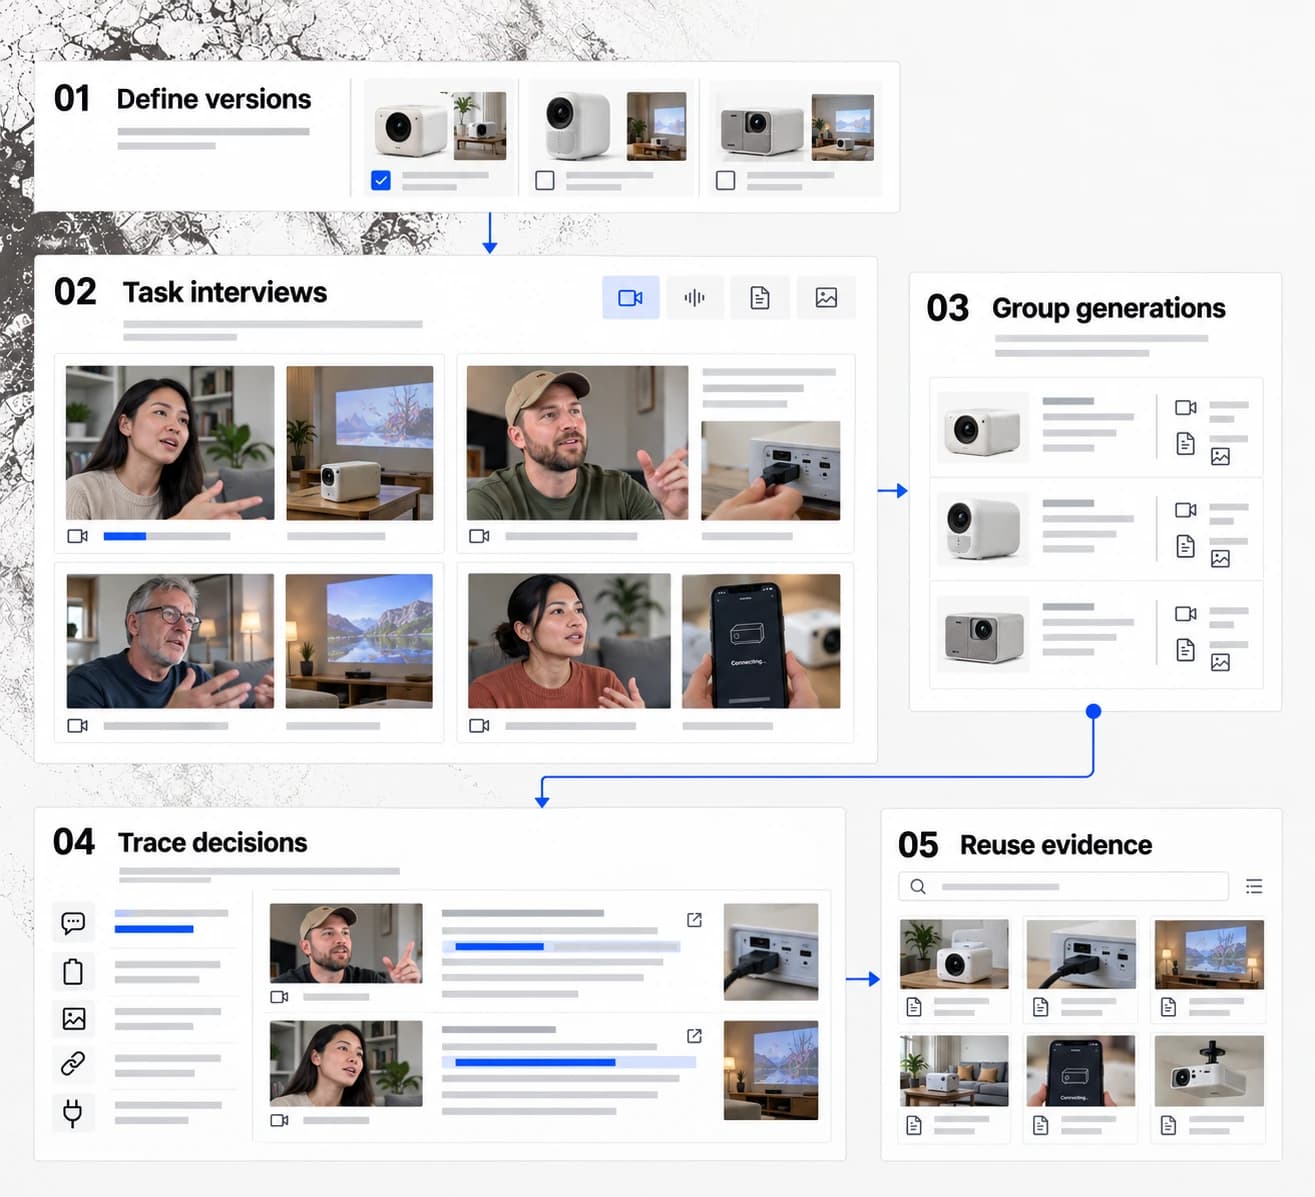Select the living room sofa evidence thumbnail
This screenshot has width=1315, height=1197.
click(954, 1071)
